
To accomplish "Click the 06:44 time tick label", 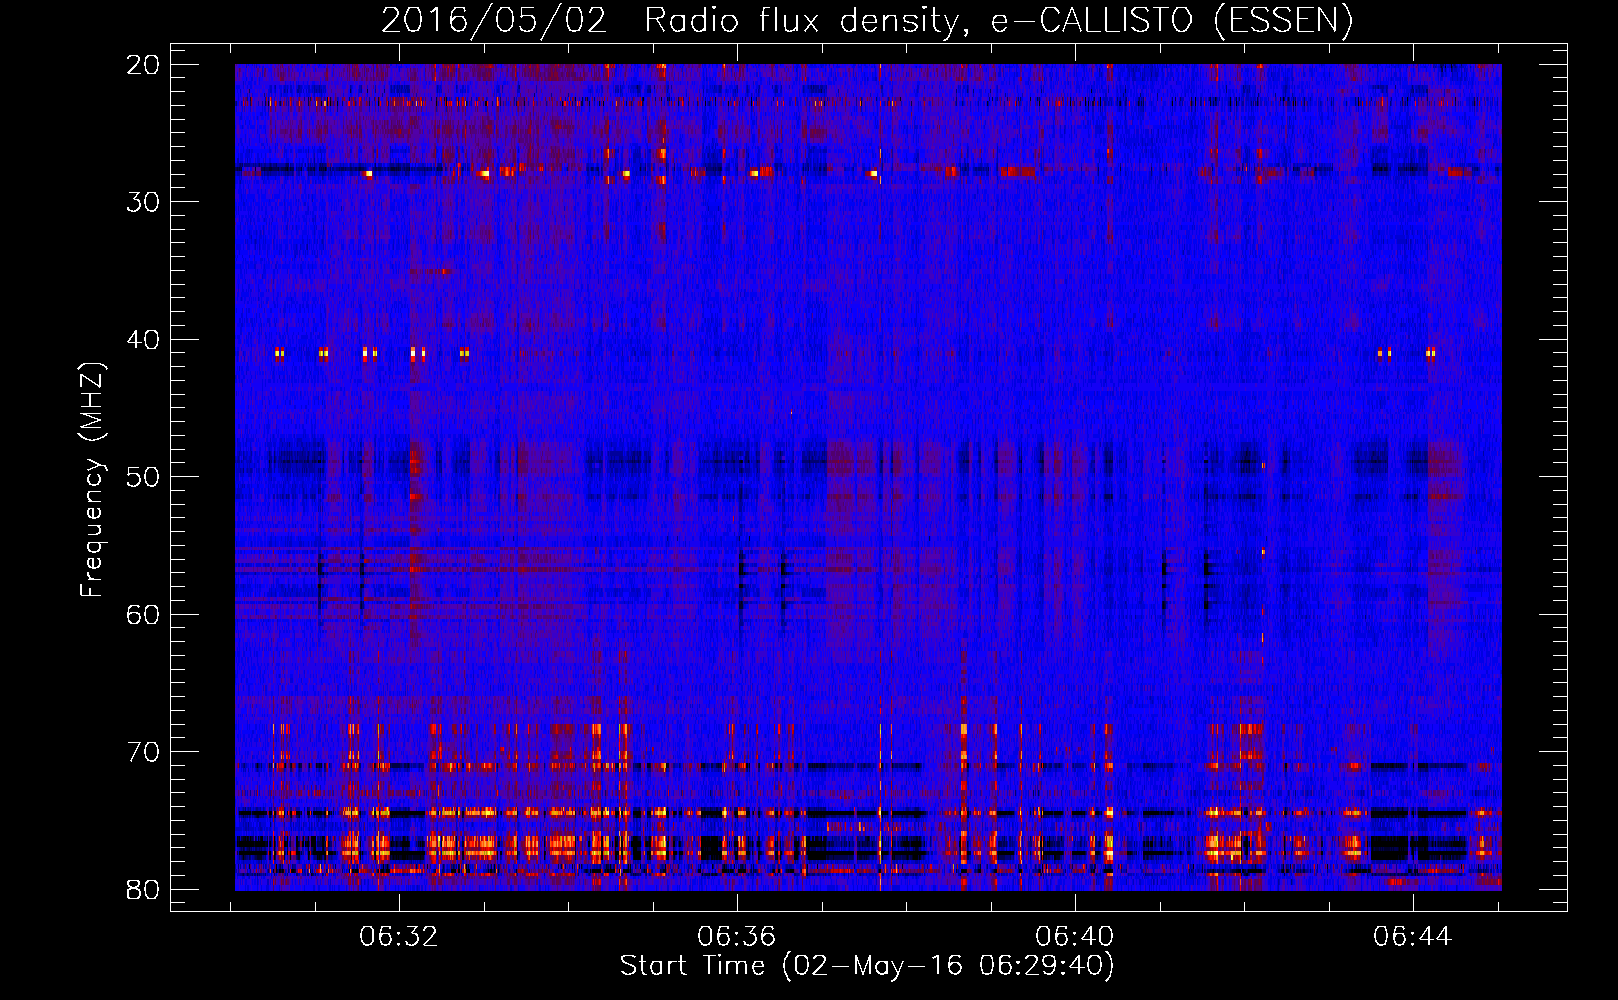I will [1412, 937].
